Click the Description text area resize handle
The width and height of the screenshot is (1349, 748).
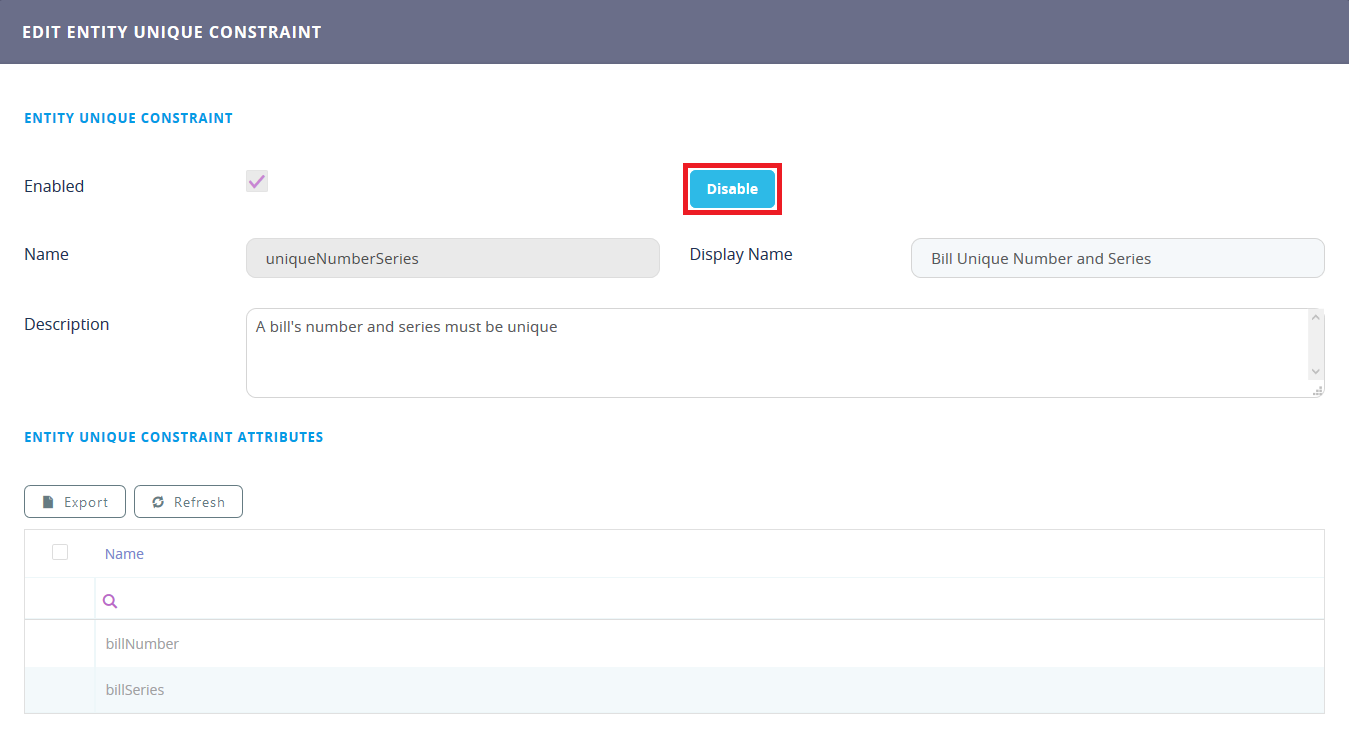coord(1317,390)
